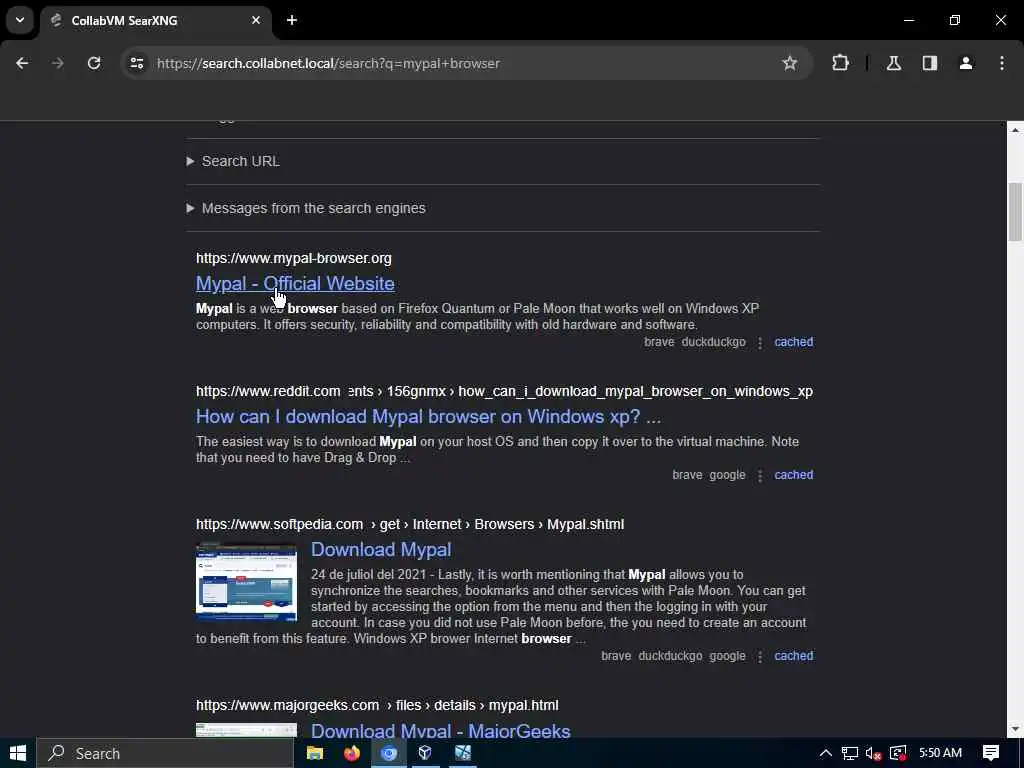
Task: Open the cube app icon in taskbar
Action: pyautogui.click(x=425, y=753)
